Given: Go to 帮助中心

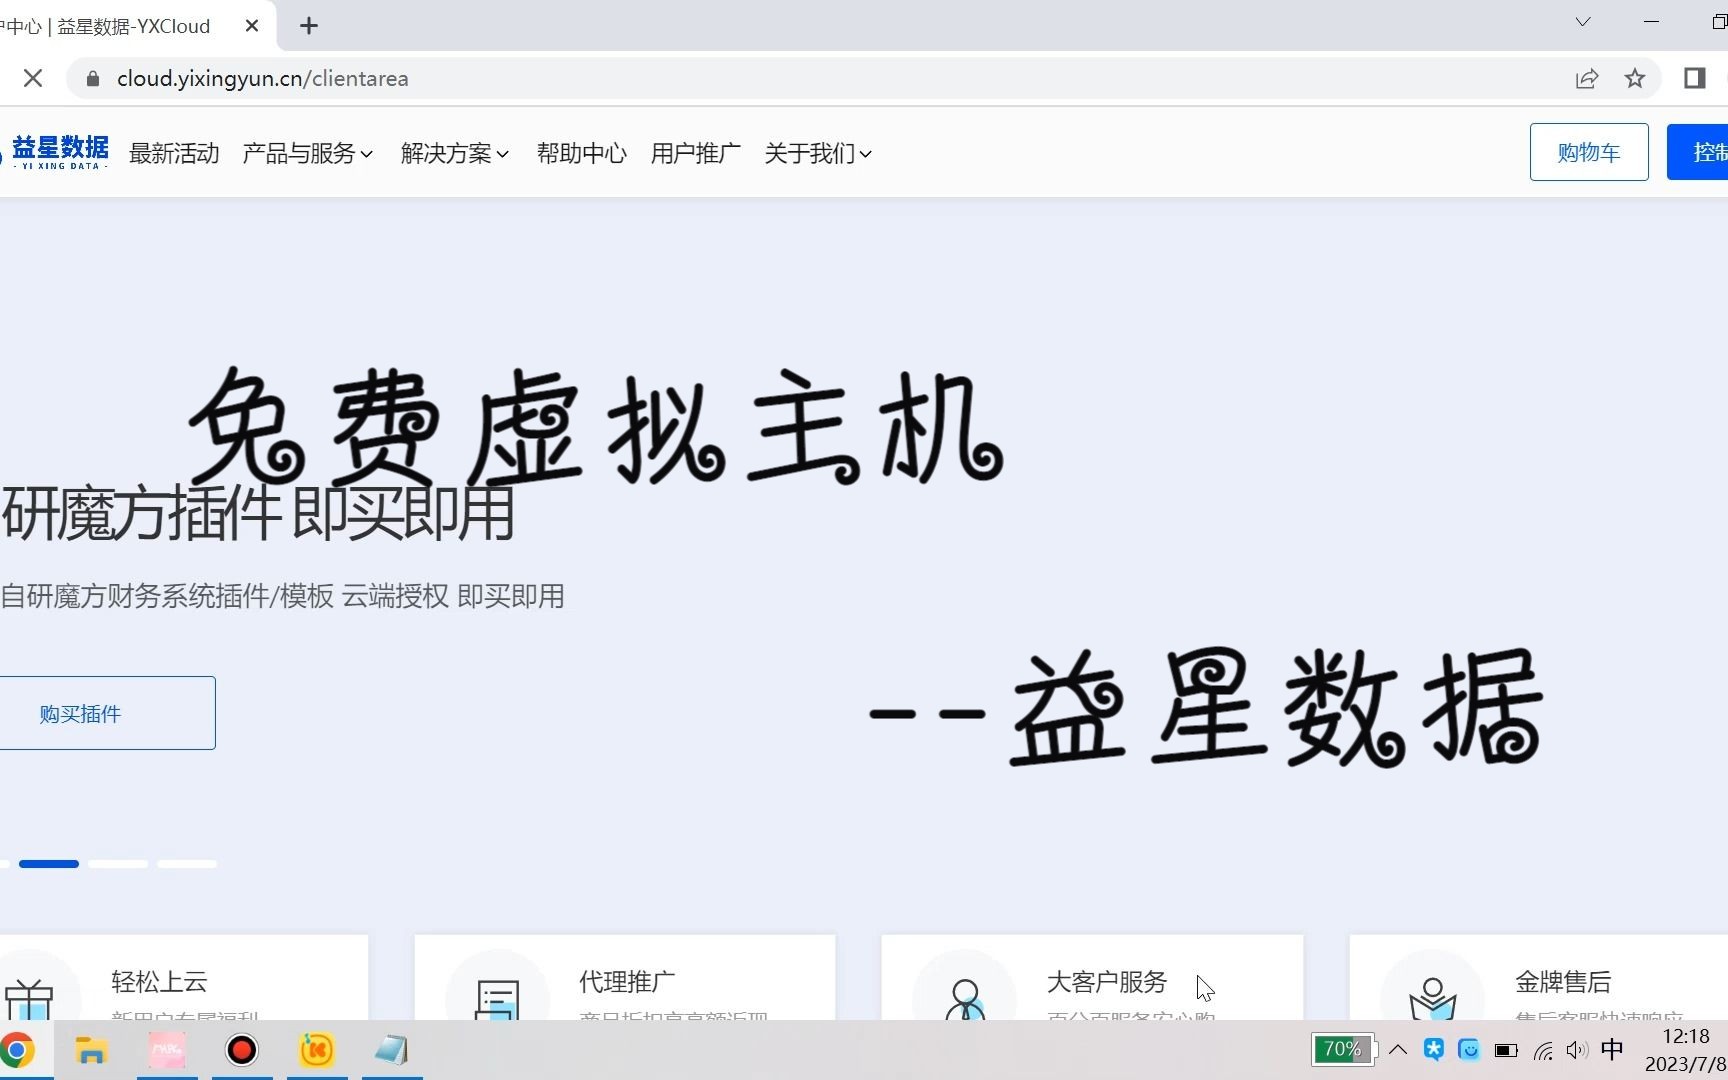Looking at the screenshot, I should [x=582, y=153].
